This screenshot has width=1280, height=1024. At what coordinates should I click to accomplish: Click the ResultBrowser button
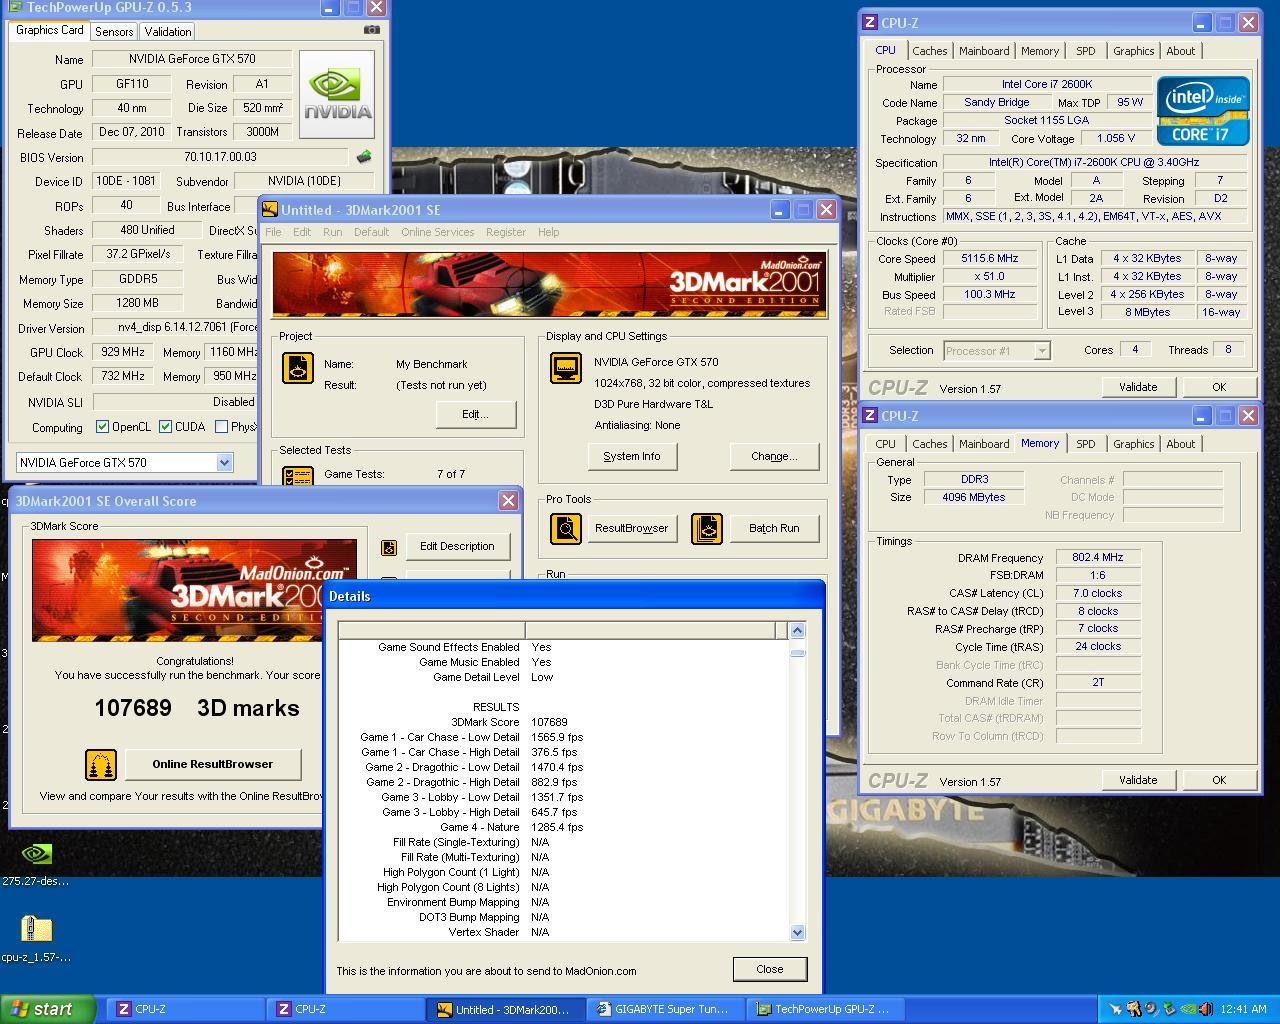pyautogui.click(x=631, y=528)
